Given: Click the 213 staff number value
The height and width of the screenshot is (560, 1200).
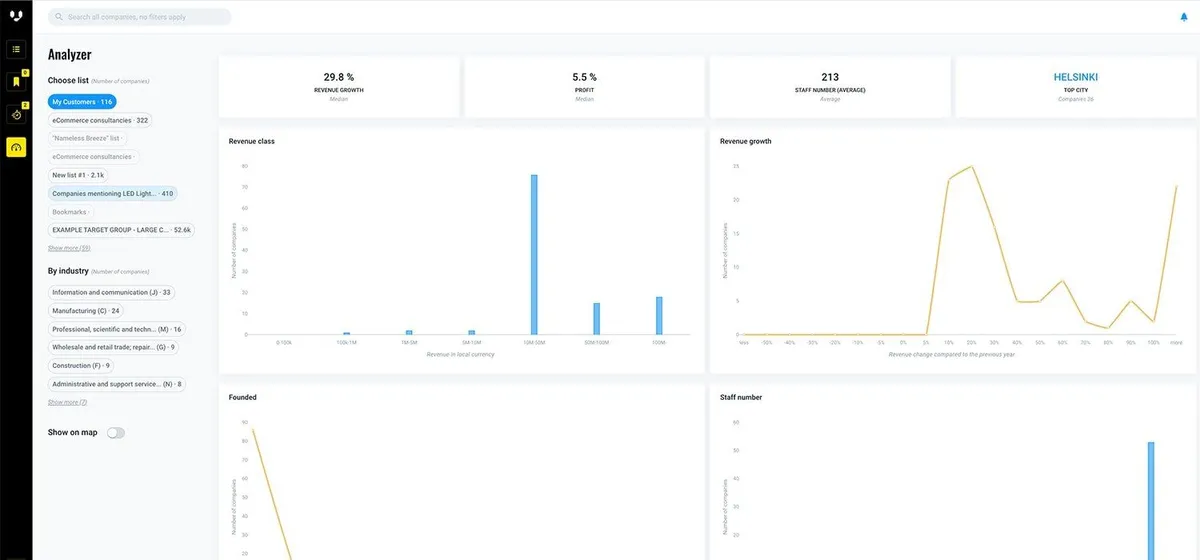Looking at the screenshot, I should (x=830, y=77).
